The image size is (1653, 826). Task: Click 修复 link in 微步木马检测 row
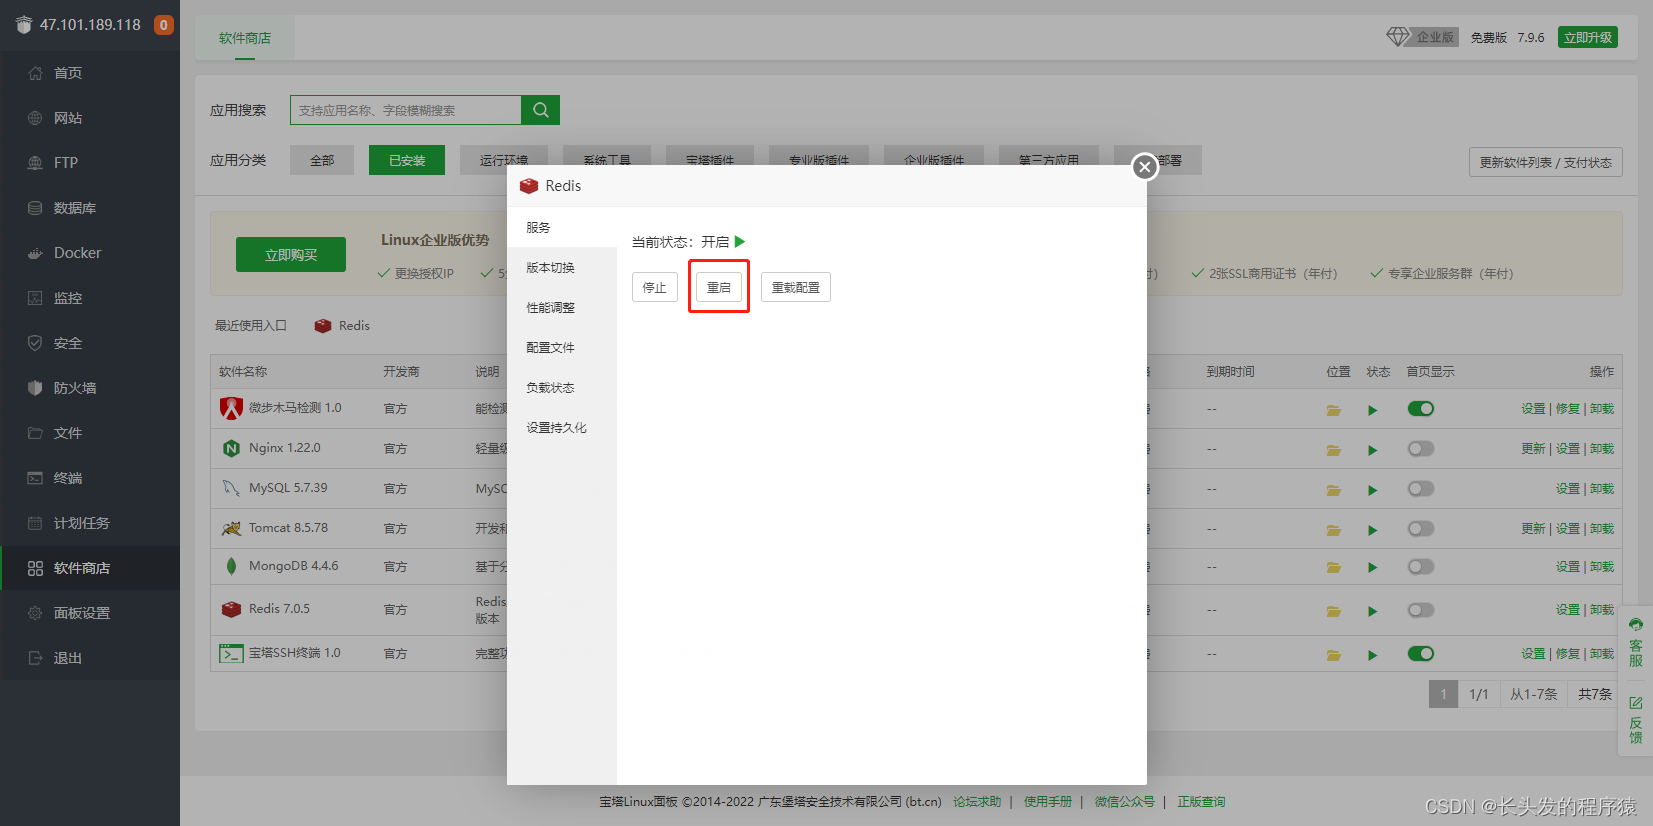coord(1567,409)
